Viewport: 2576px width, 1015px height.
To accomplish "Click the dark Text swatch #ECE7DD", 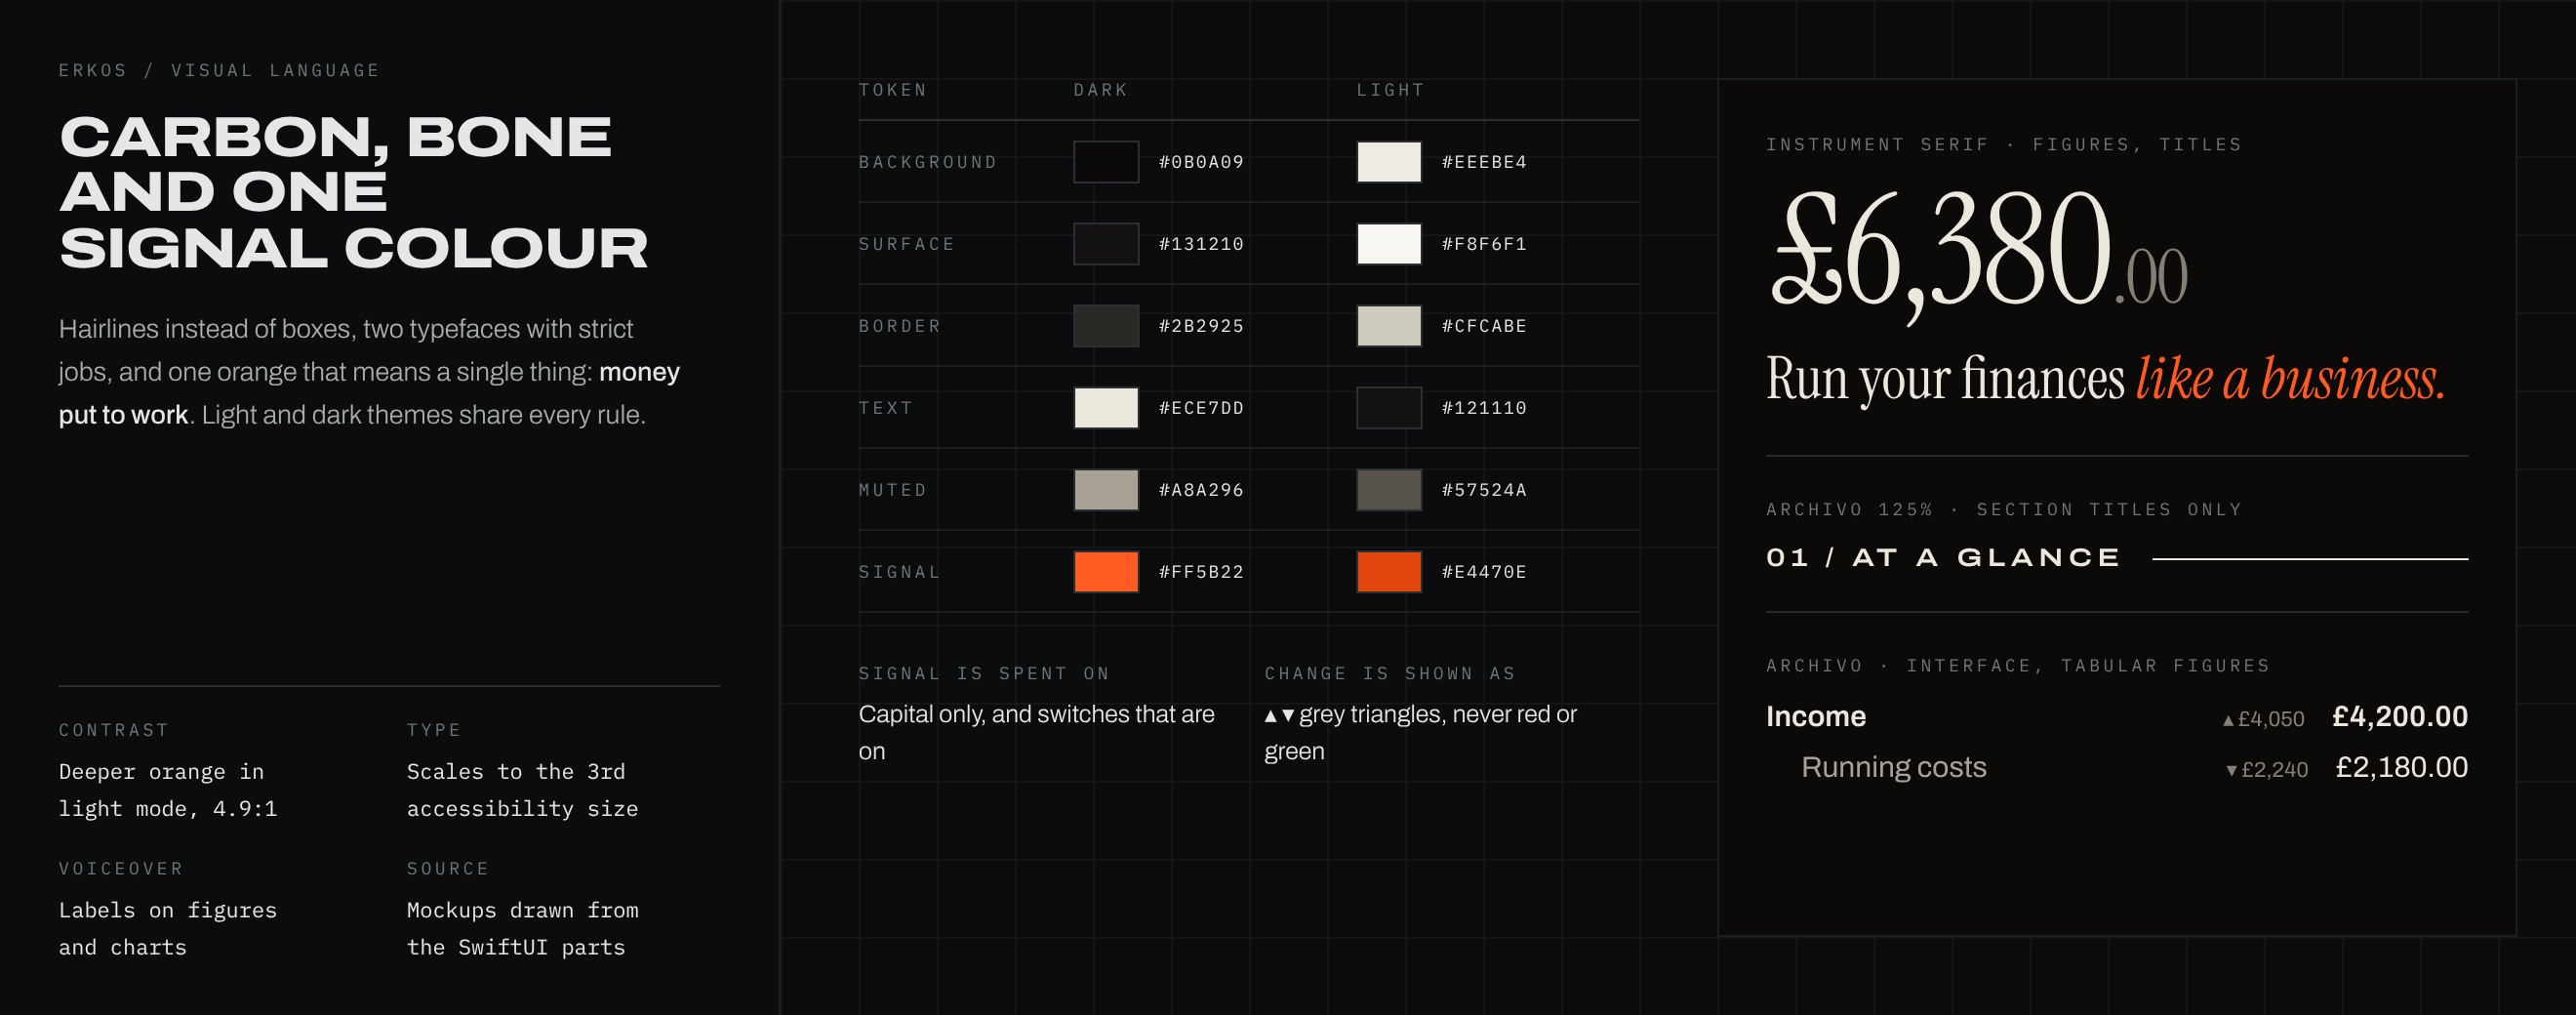I will (1106, 408).
